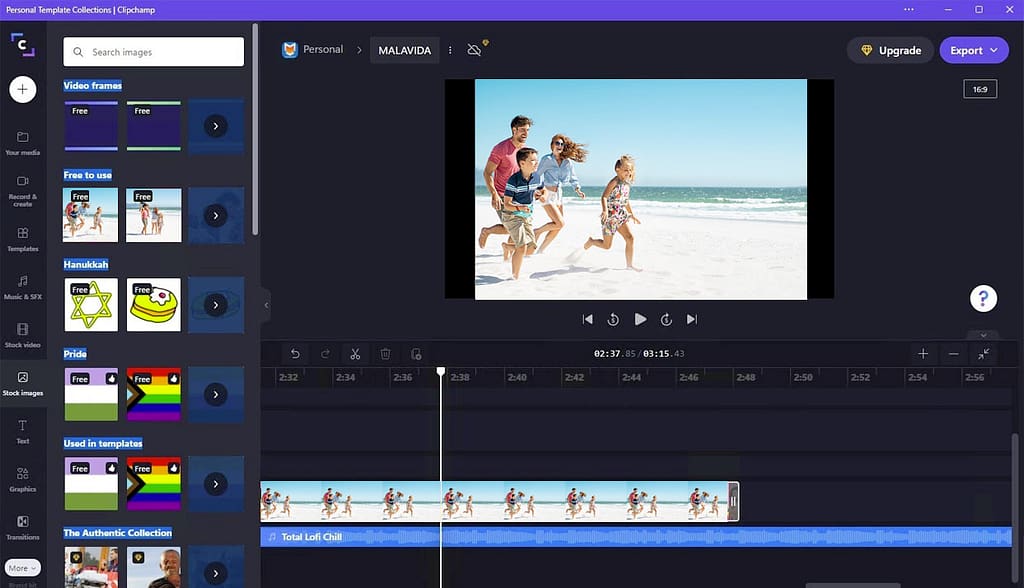Expand the Pride image category
The height and width of the screenshot is (588, 1024).
[x=216, y=394]
